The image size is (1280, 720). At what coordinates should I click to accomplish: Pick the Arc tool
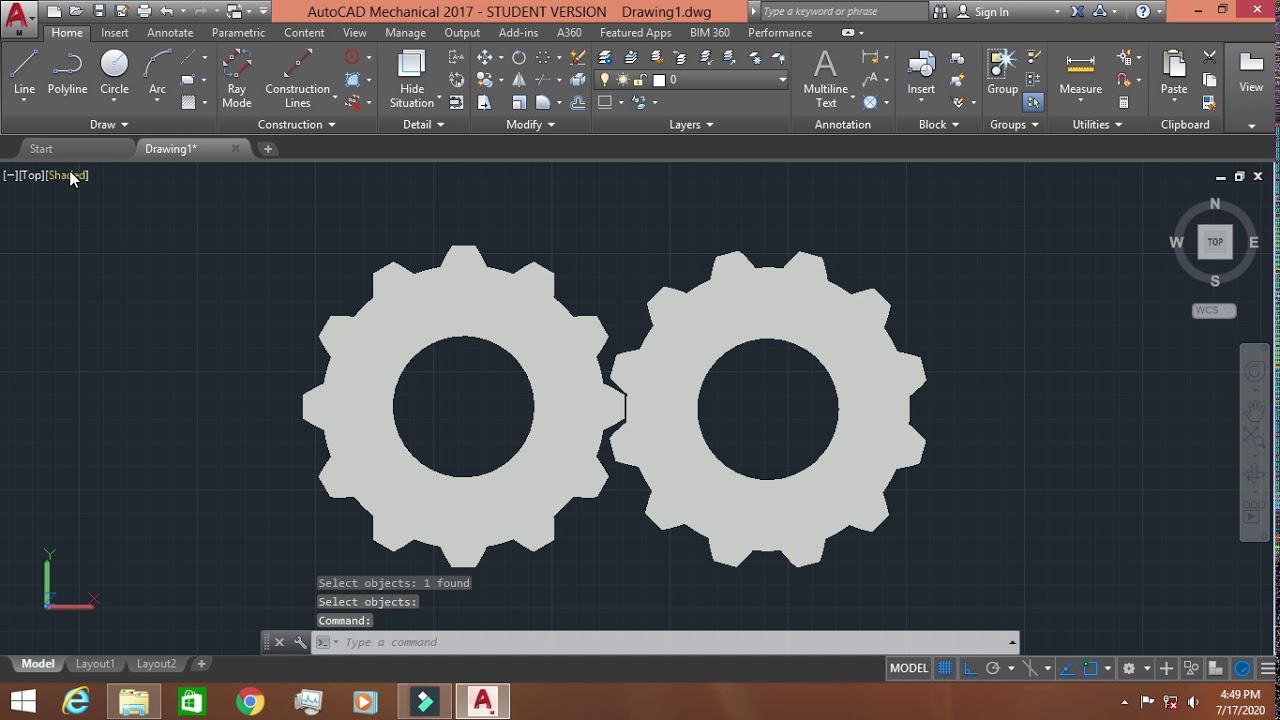click(157, 75)
